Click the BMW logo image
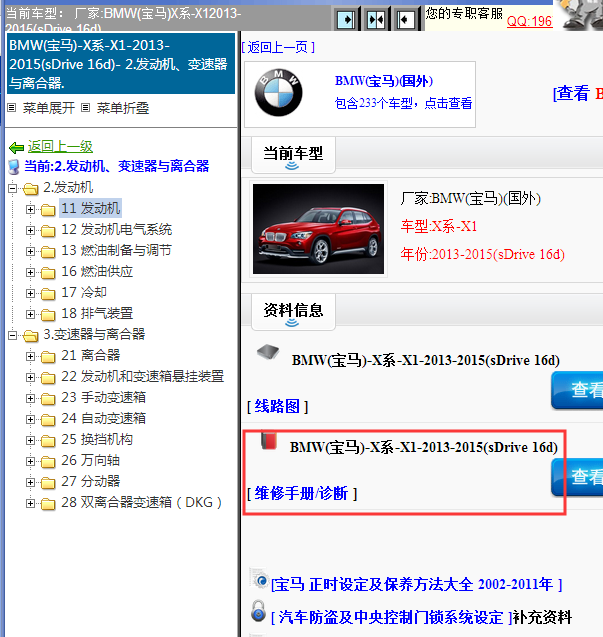This screenshot has width=603, height=637. tap(278, 93)
